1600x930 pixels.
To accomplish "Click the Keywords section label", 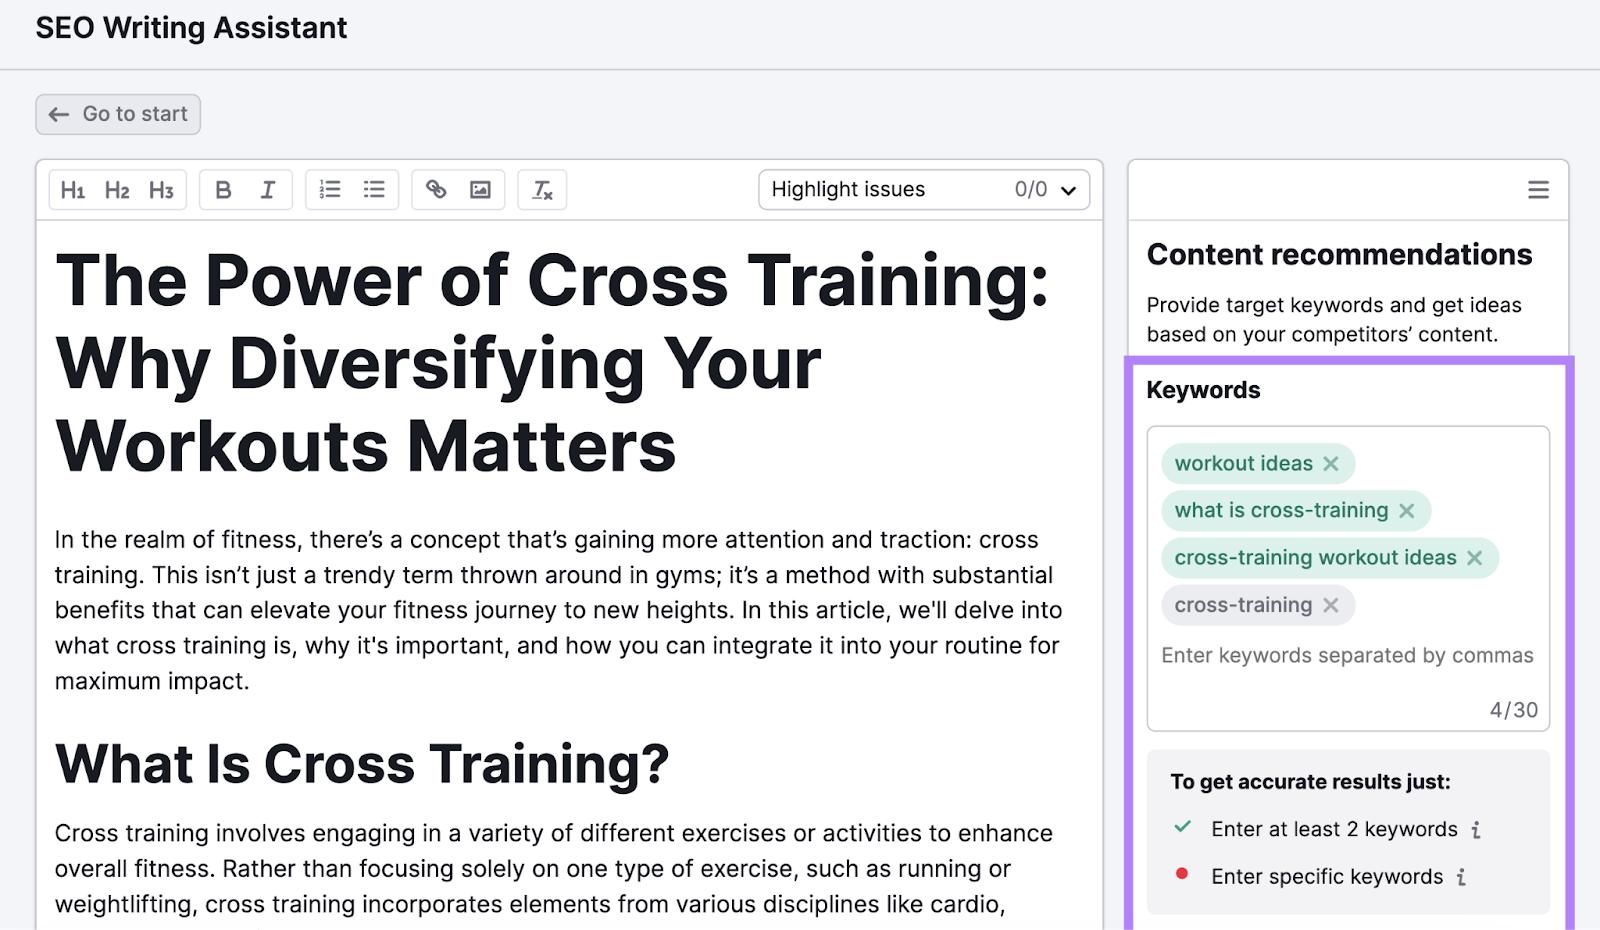I will pos(1203,390).
